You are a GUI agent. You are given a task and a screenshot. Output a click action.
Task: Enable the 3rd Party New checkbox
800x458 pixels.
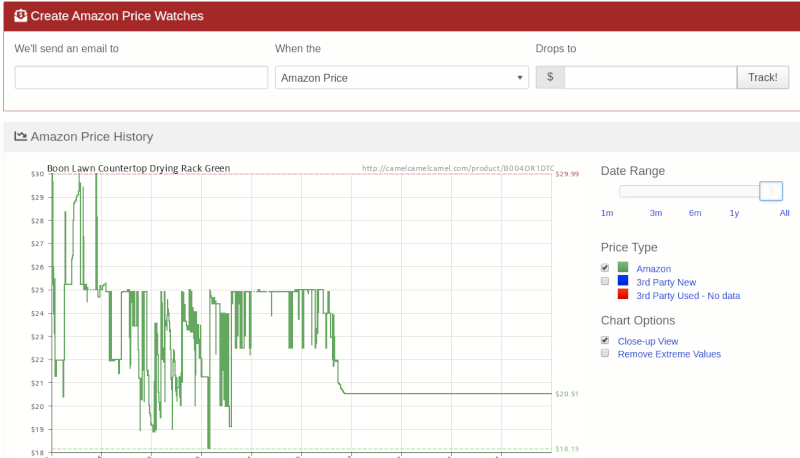click(x=605, y=281)
